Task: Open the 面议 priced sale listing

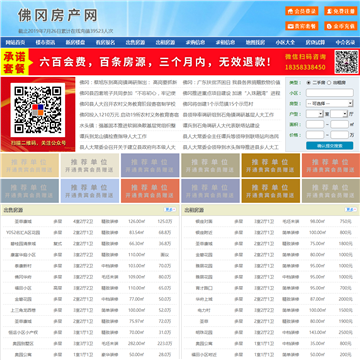Action: pyautogui.click(x=90, y=255)
